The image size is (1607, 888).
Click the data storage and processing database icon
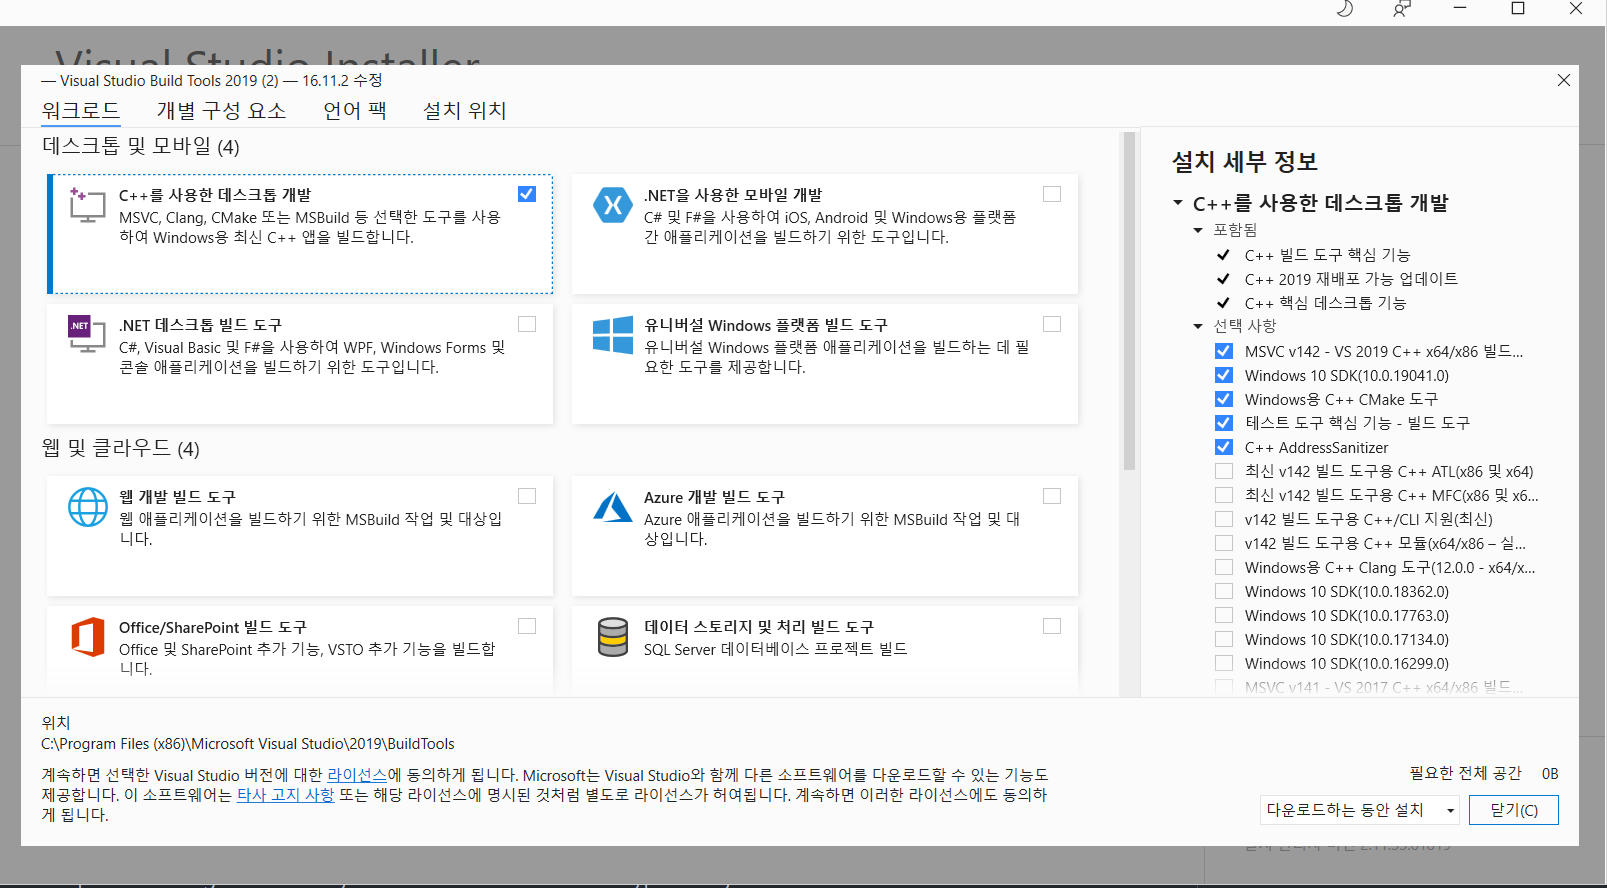(x=612, y=637)
